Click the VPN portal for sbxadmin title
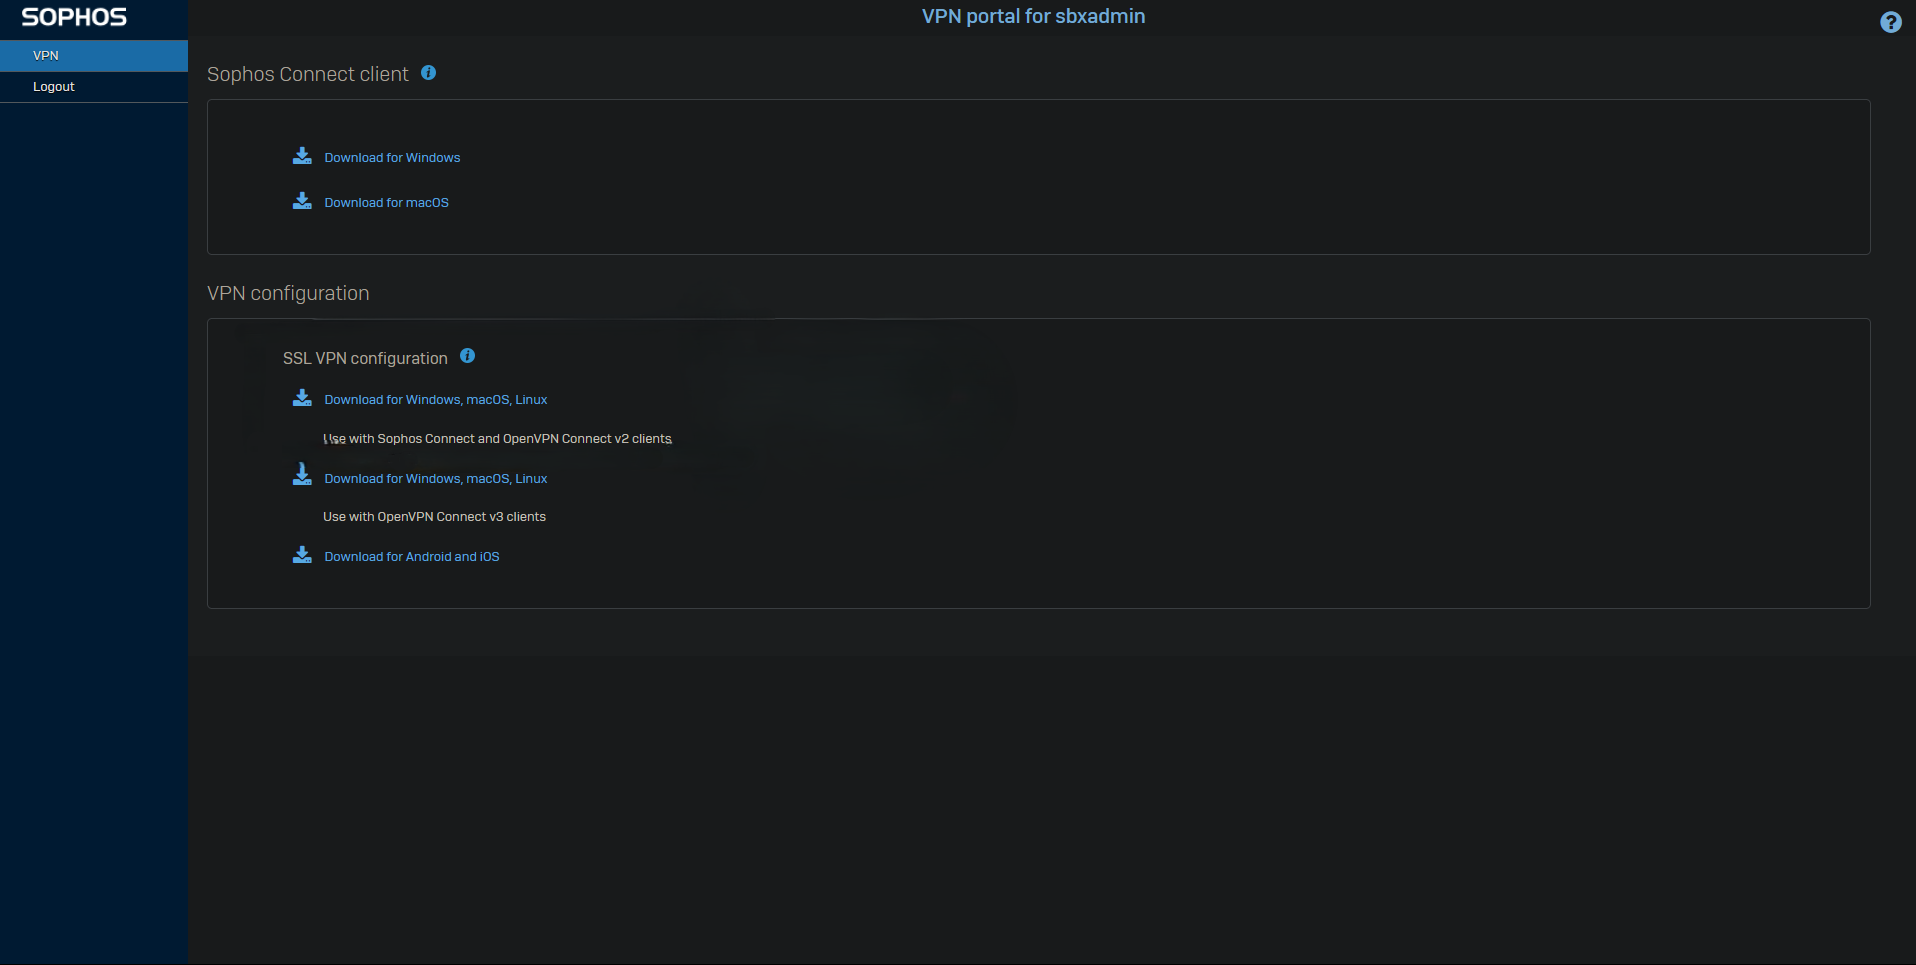Viewport: 1916px width, 965px height. 1033,16
